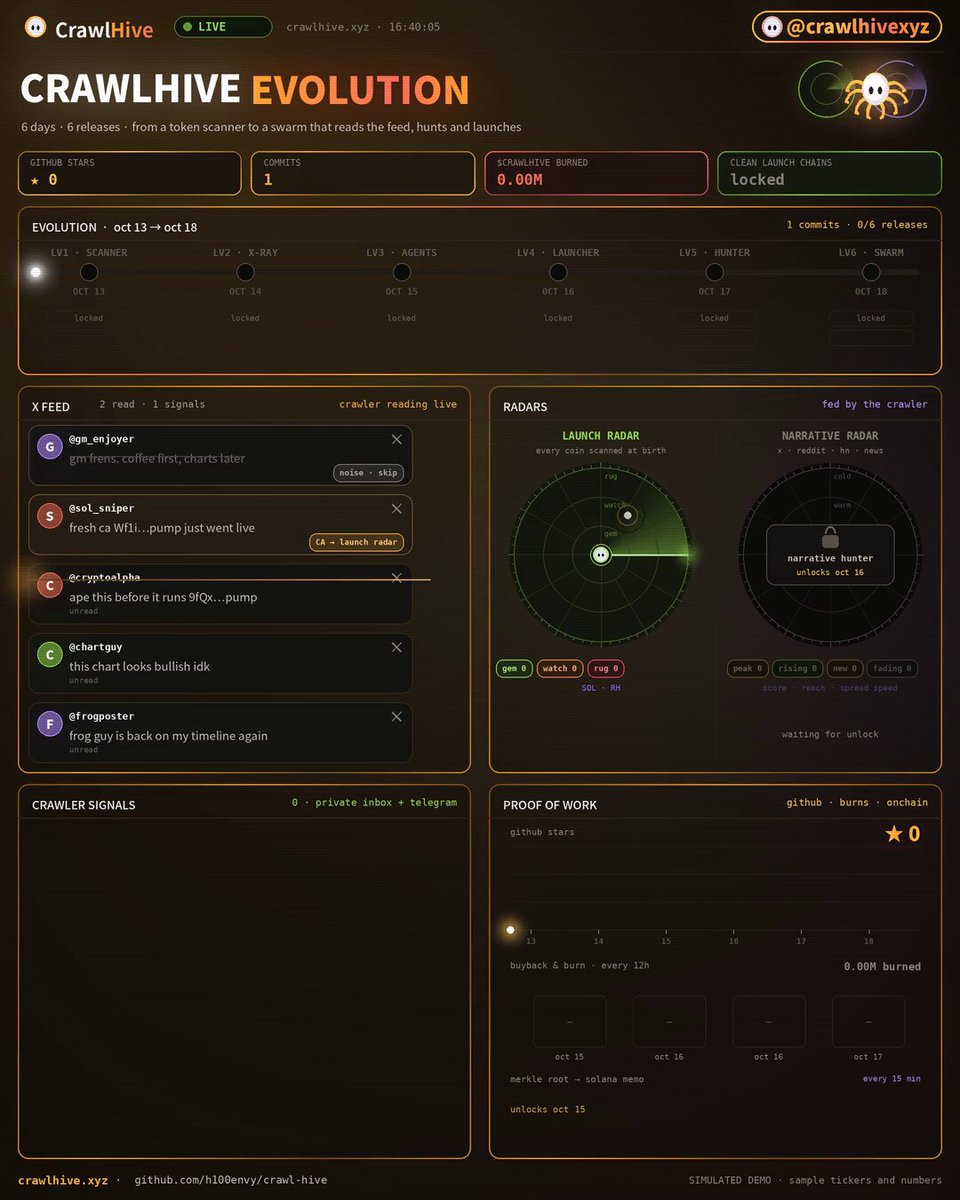Screen dimensions: 960x1200
Task: Click the every 15 min label
Action: coord(892,1079)
